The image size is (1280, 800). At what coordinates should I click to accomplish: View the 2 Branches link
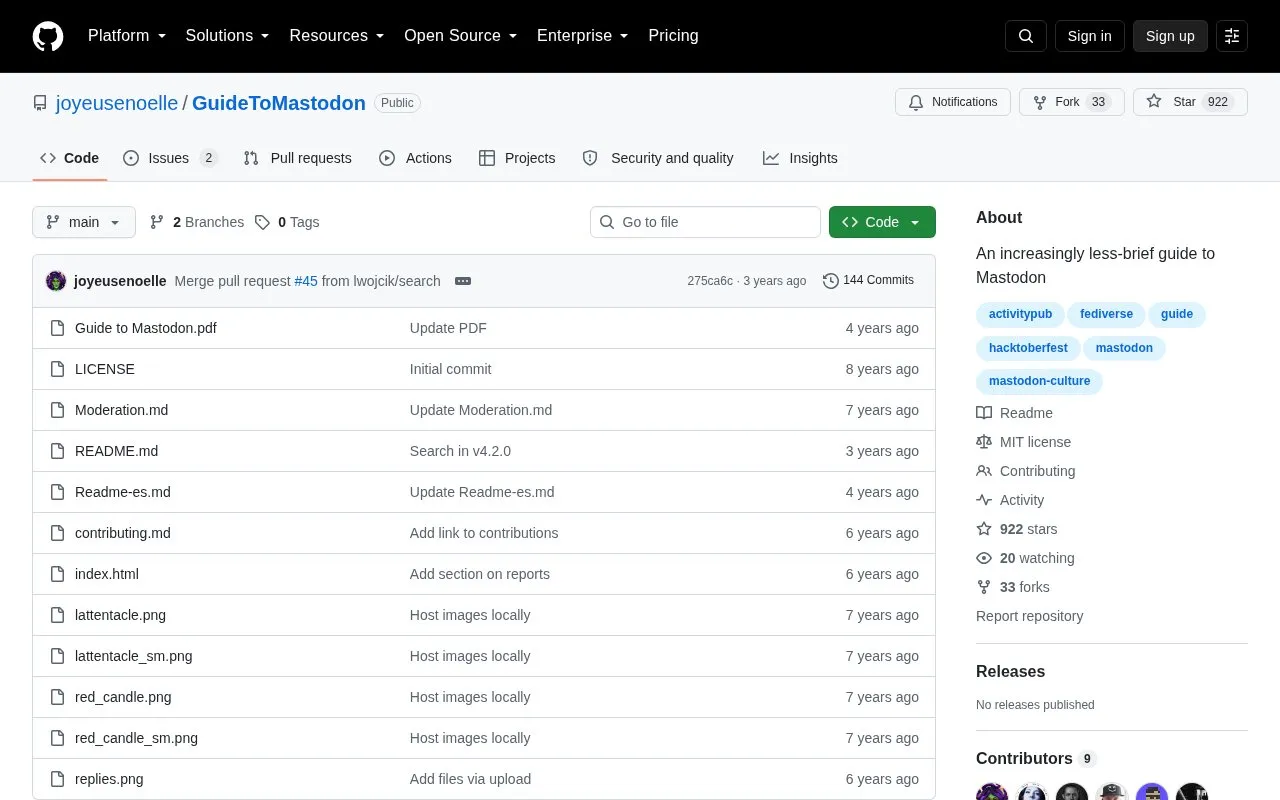[197, 222]
